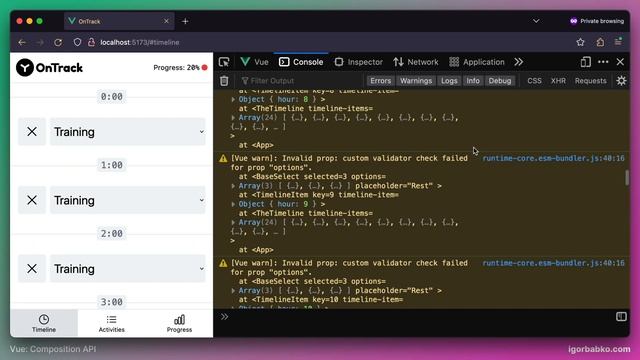The image size is (640, 360).
Task: Open a new browser tab
Action: [x=185, y=21]
